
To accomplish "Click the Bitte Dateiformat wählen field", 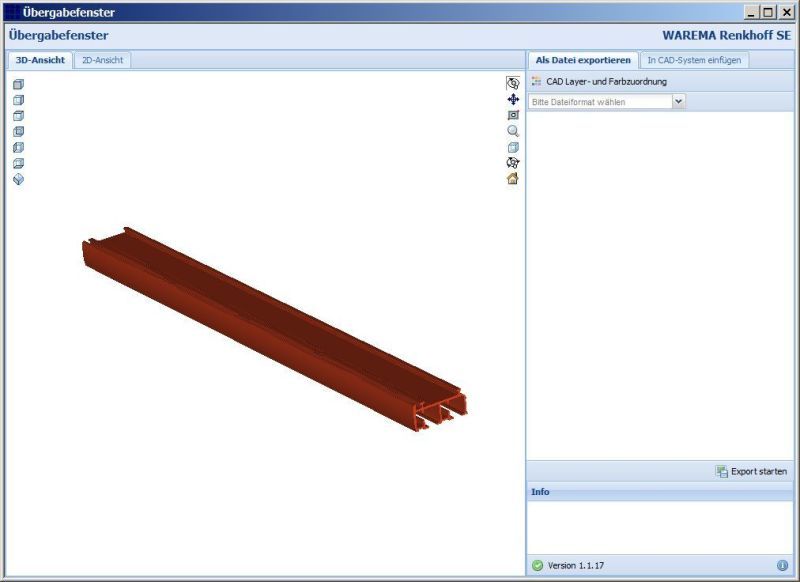I will (x=601, y=102).
